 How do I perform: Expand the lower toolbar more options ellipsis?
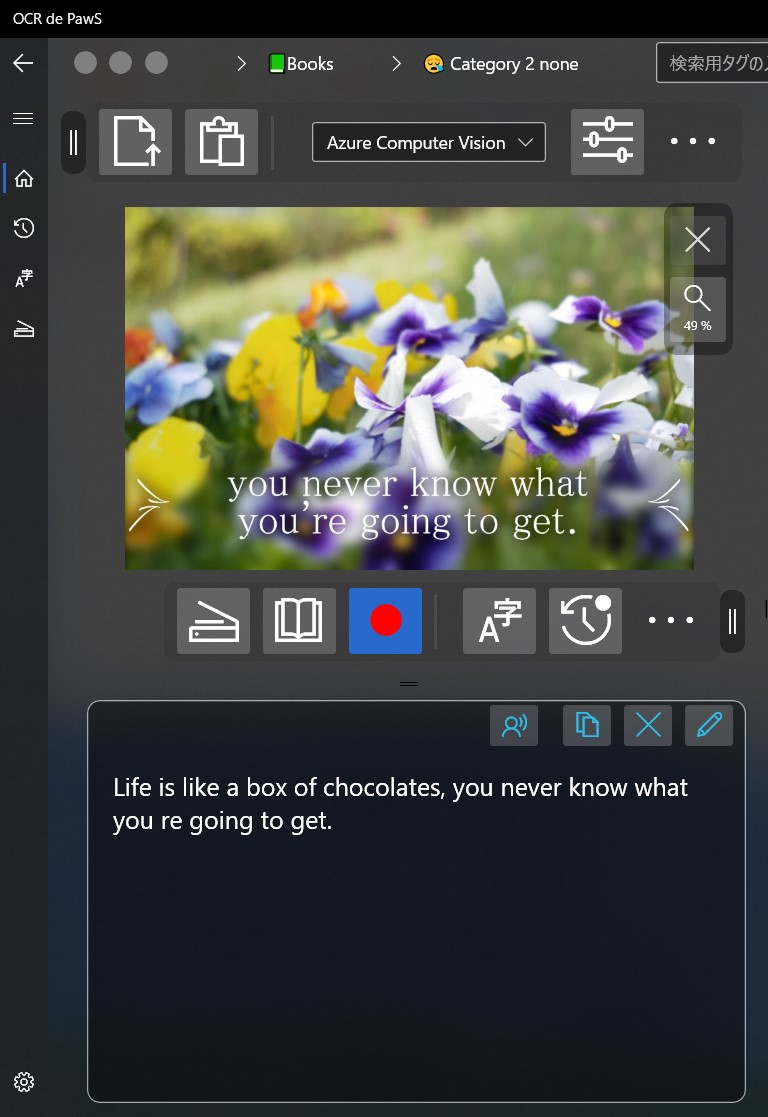[x=671, y=621]
